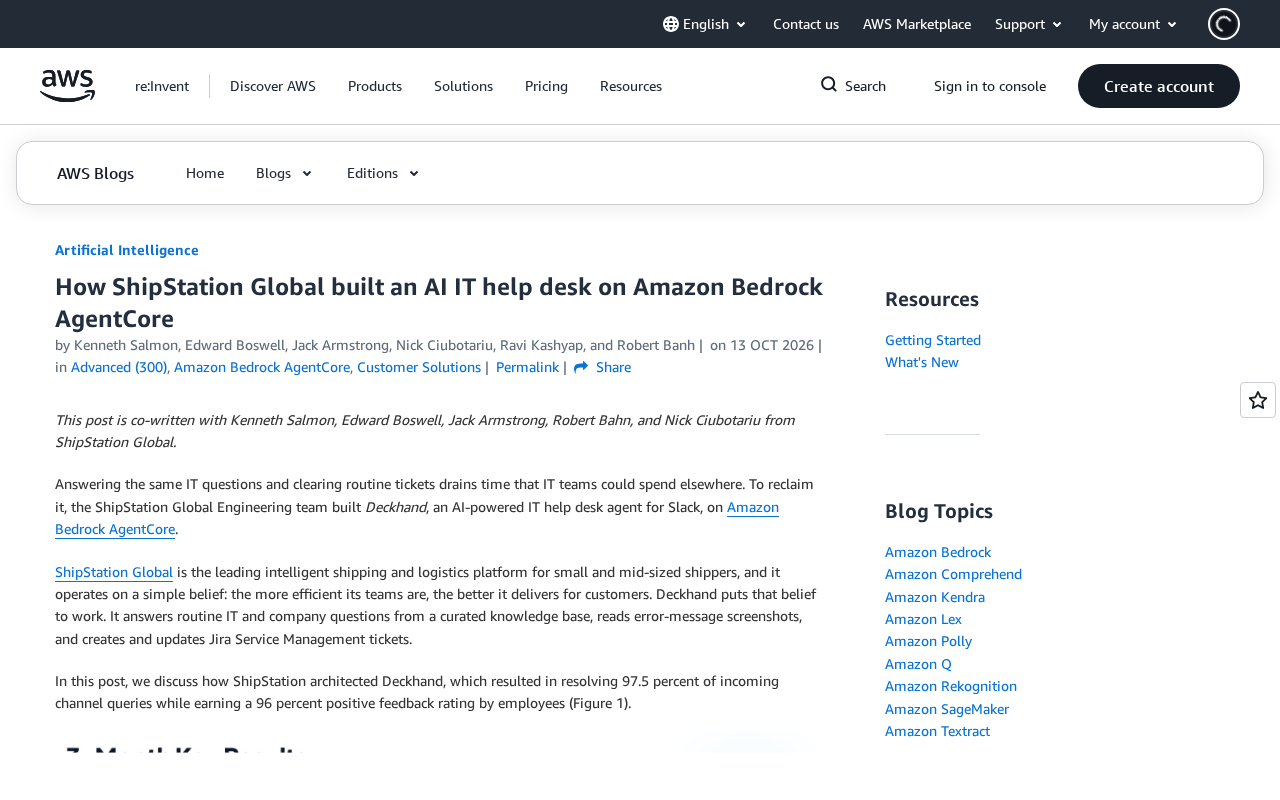Open the Amazon Kendra topic
Image resolution: width=1280 pixels, height=800 pixels.
click(935, 597)
